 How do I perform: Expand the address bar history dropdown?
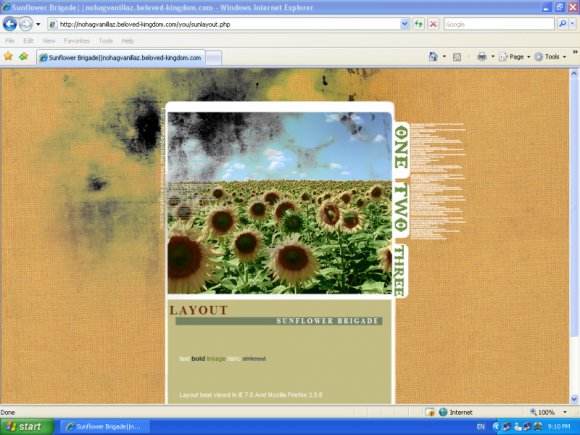tap(405, 24)
